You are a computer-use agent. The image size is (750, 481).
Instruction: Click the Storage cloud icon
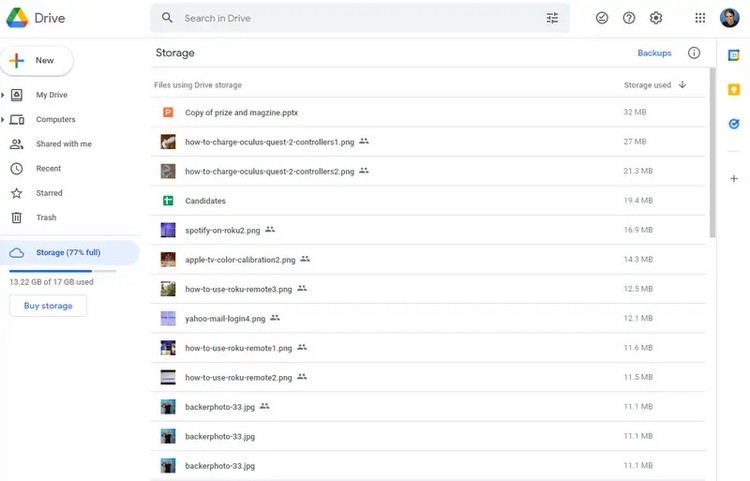click(16, 252)
